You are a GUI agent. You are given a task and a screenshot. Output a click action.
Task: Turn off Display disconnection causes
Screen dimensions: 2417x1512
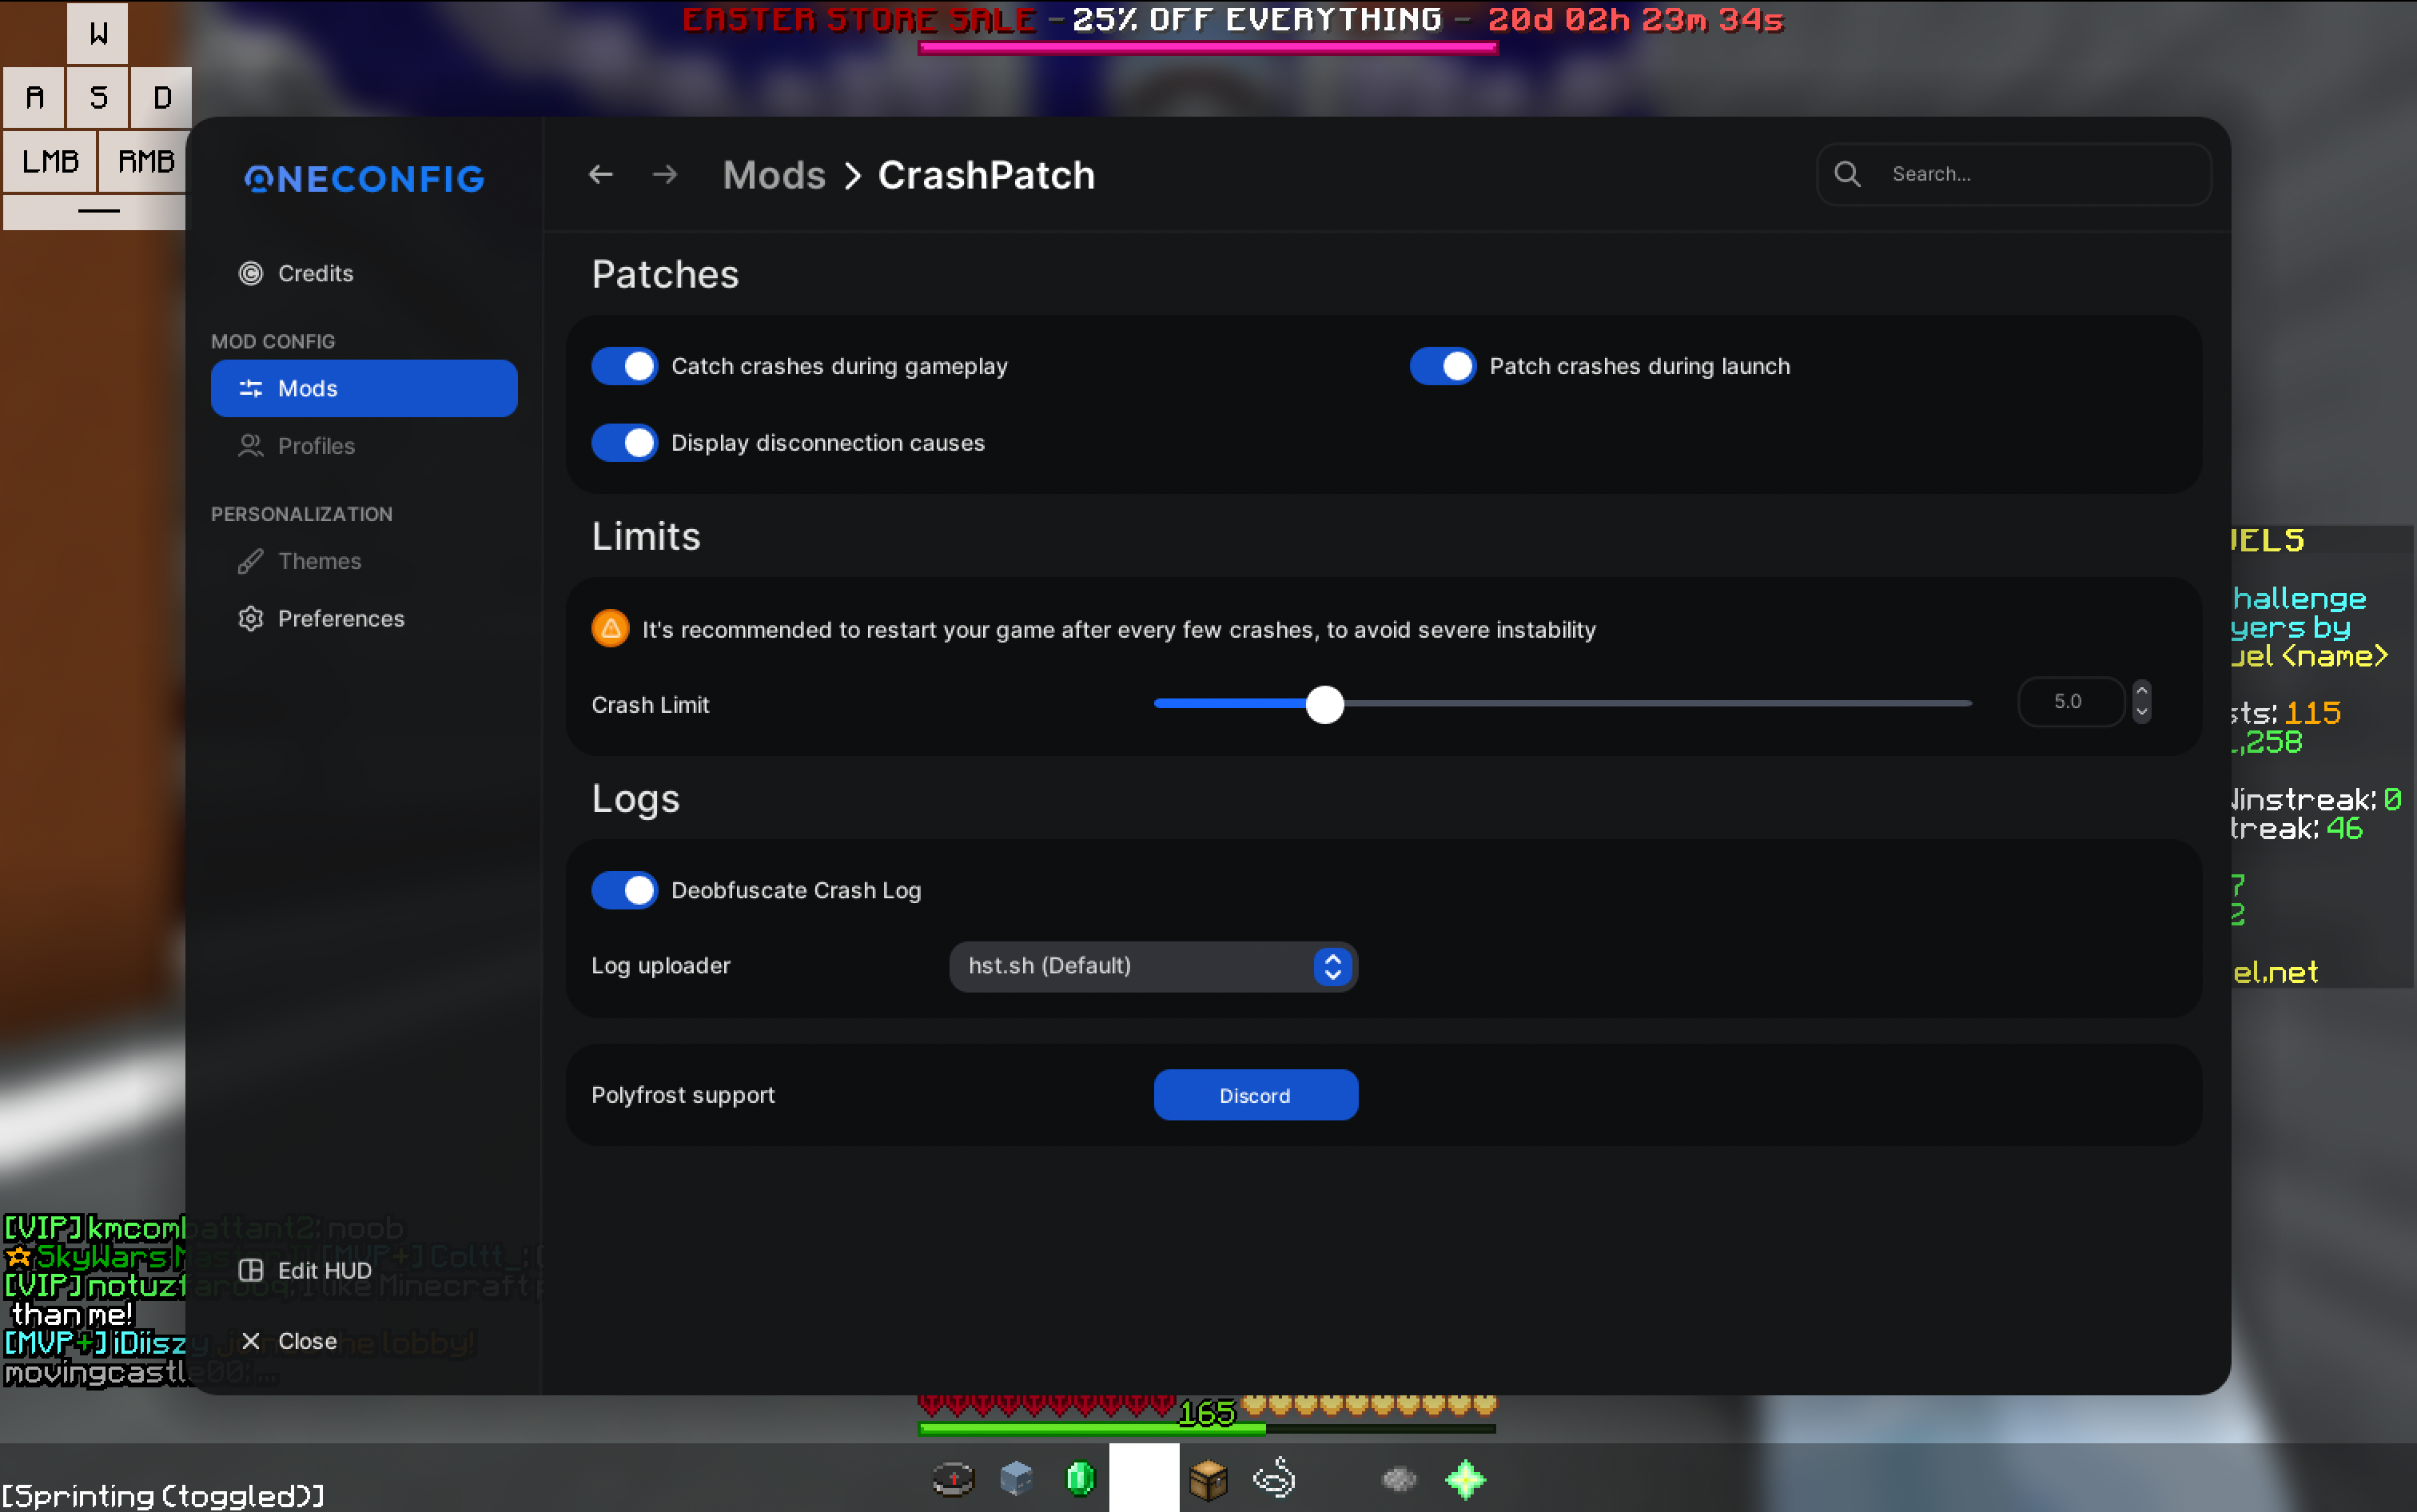(625, 442)
